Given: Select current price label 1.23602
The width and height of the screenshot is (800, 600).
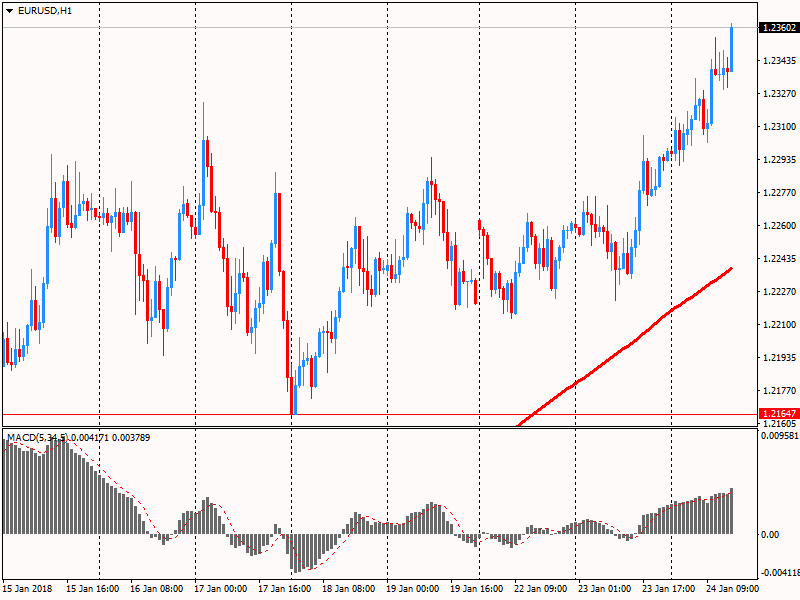Looking at the screenshot, I should [x=779, y=28].
